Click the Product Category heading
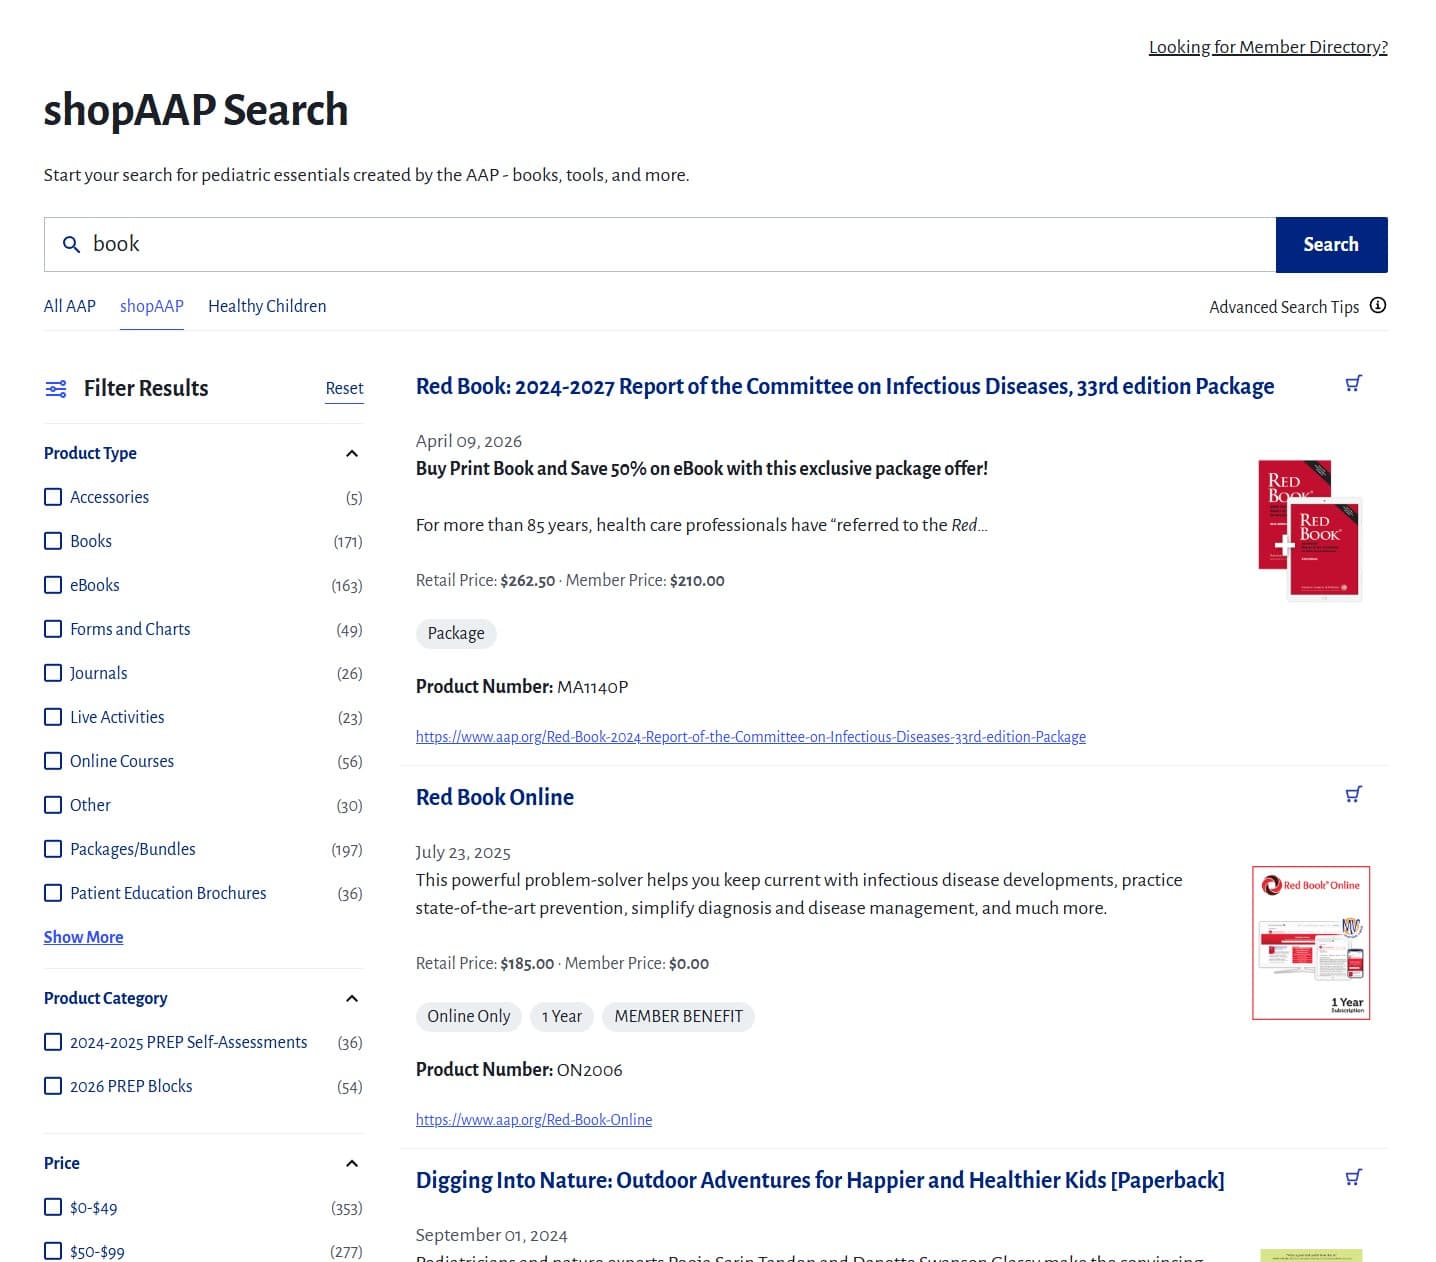Screen dimensions: 1436x1262 coord(105,998)
